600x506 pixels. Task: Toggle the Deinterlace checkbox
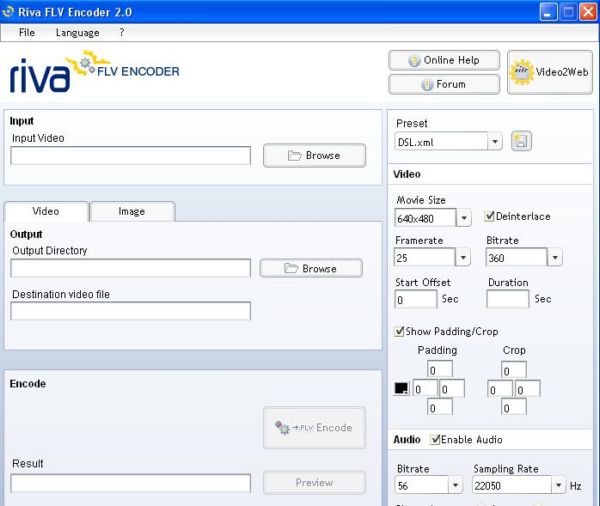tap(489, 216)
